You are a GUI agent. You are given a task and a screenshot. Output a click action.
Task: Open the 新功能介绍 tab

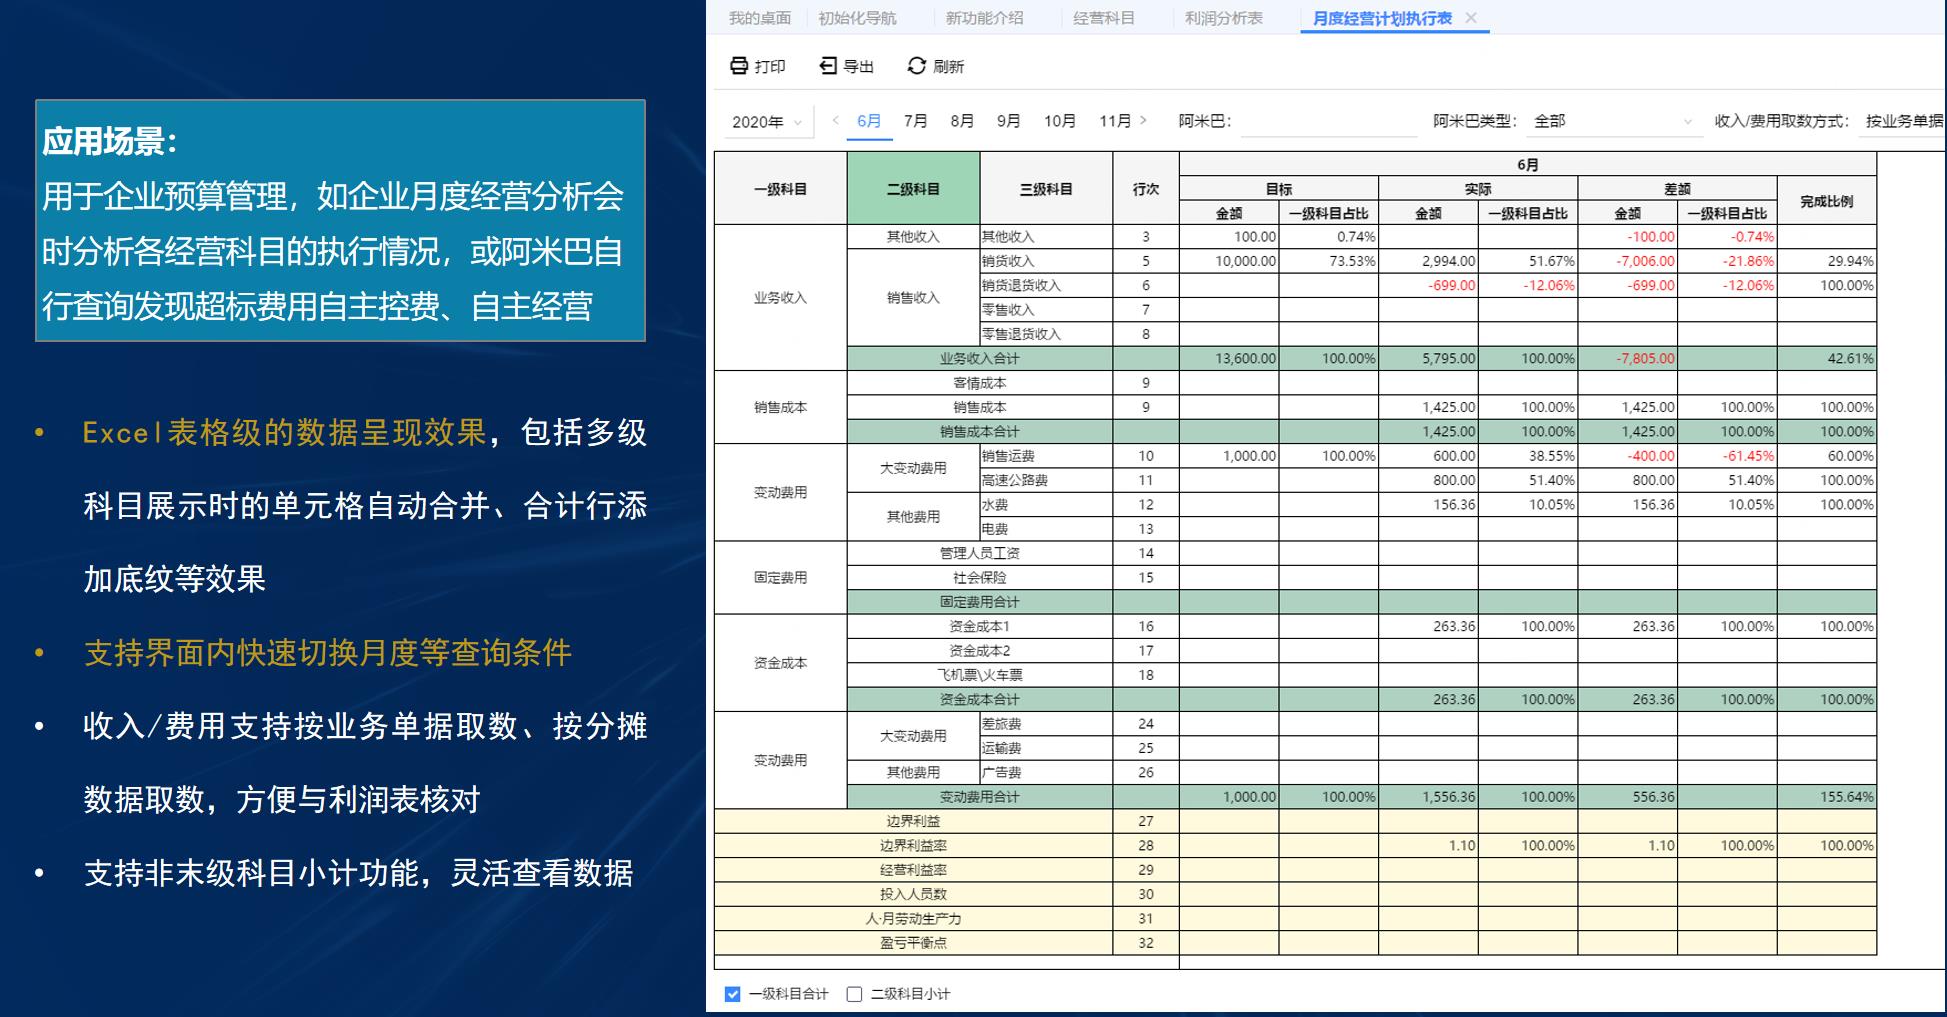[984, 18]
